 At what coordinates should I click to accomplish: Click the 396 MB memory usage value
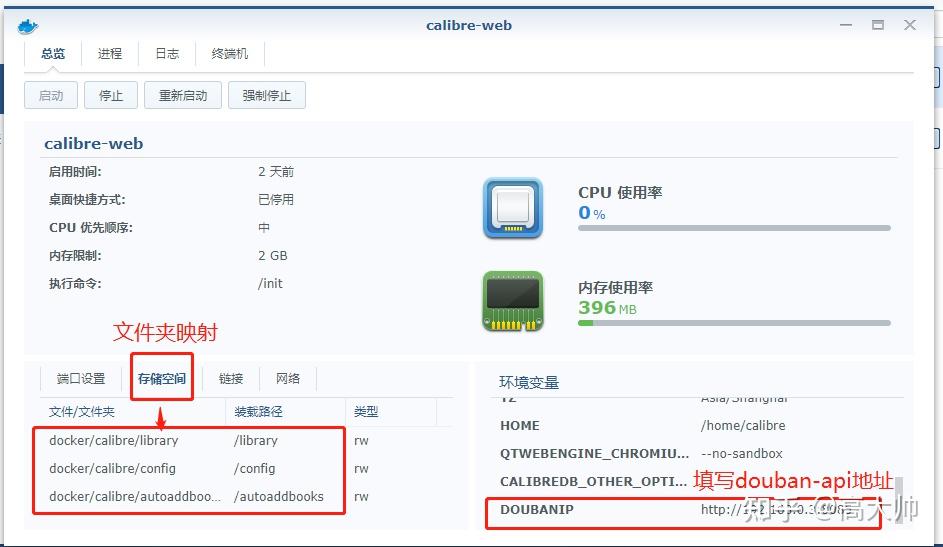click(x=607, y=308)
